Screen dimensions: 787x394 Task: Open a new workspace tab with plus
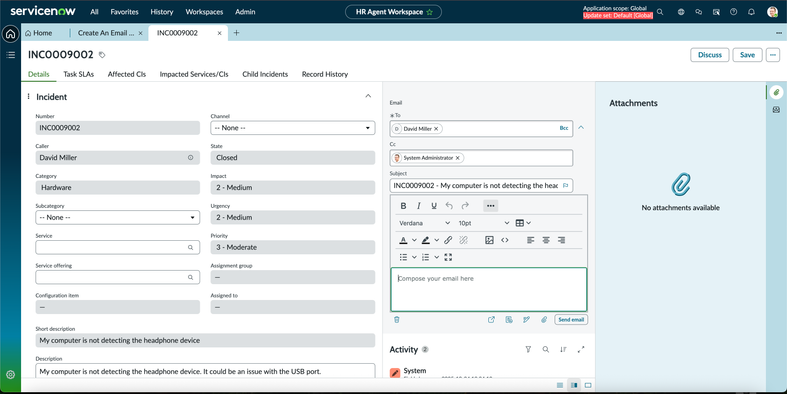pos(236,33)
